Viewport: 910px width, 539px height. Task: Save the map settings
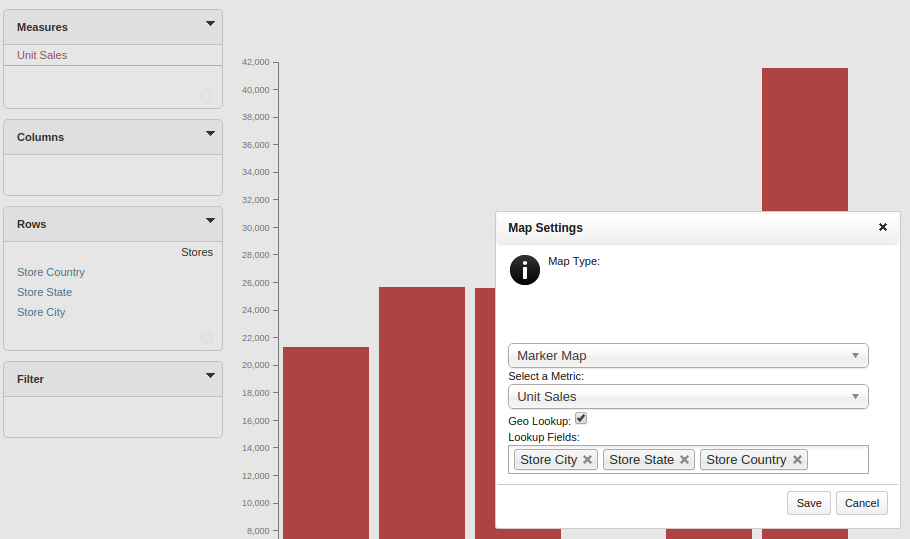[809, 503]
